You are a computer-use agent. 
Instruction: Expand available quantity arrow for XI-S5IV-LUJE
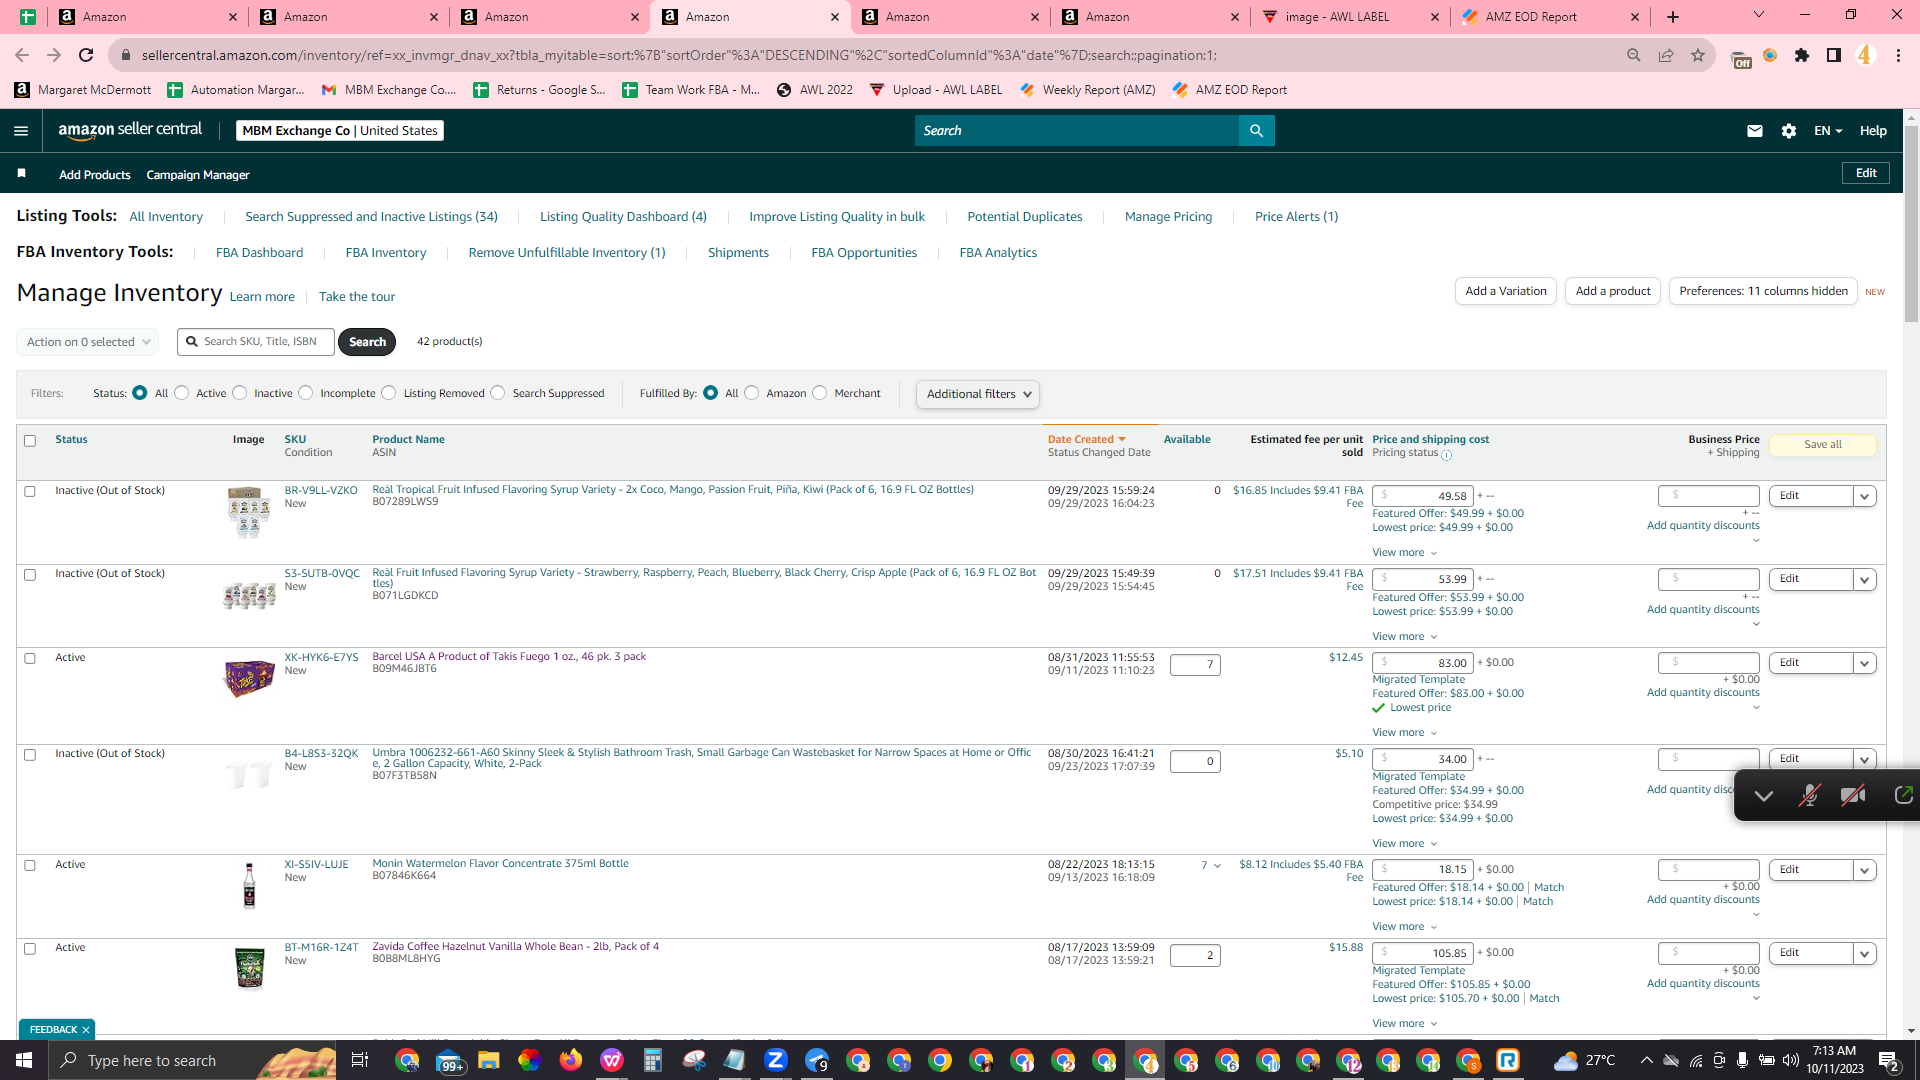coord(1217,866)
